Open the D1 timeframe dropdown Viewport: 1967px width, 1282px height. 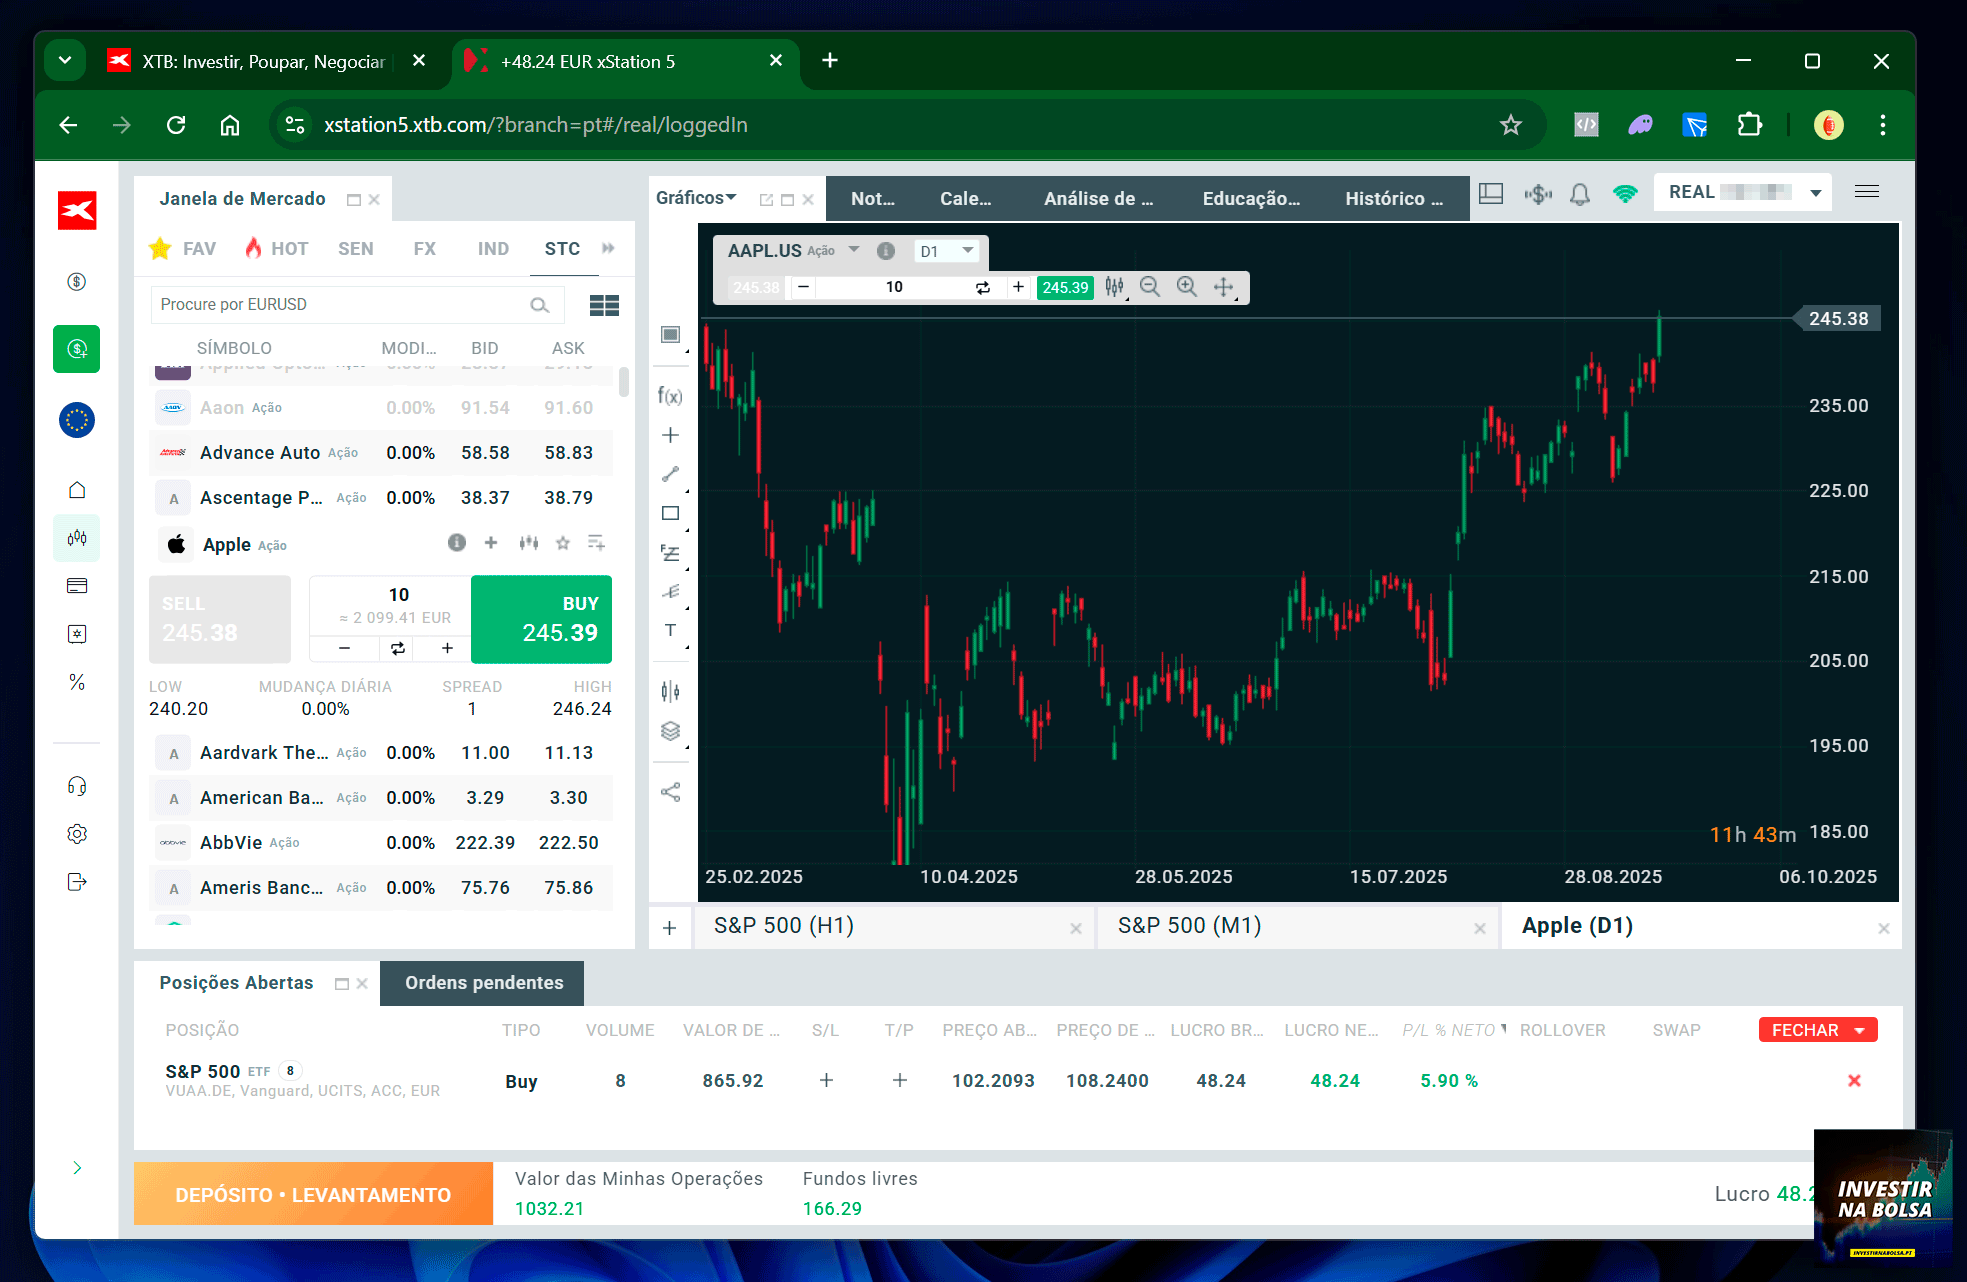click(947, 250)
